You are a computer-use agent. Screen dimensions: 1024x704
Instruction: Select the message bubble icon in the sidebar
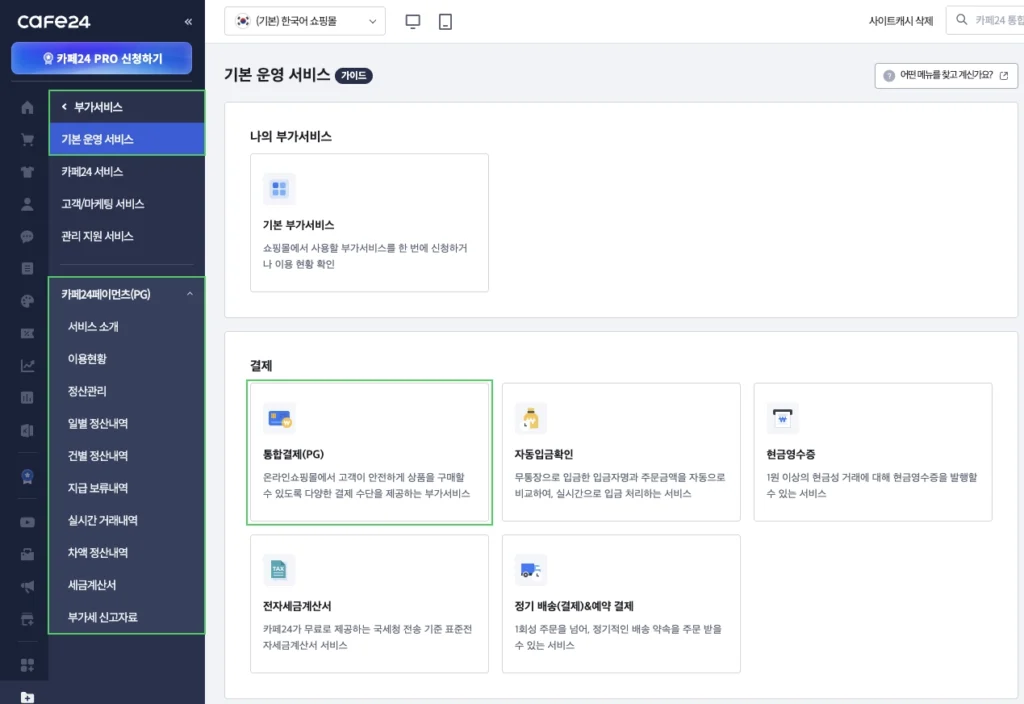pos(26,235)
